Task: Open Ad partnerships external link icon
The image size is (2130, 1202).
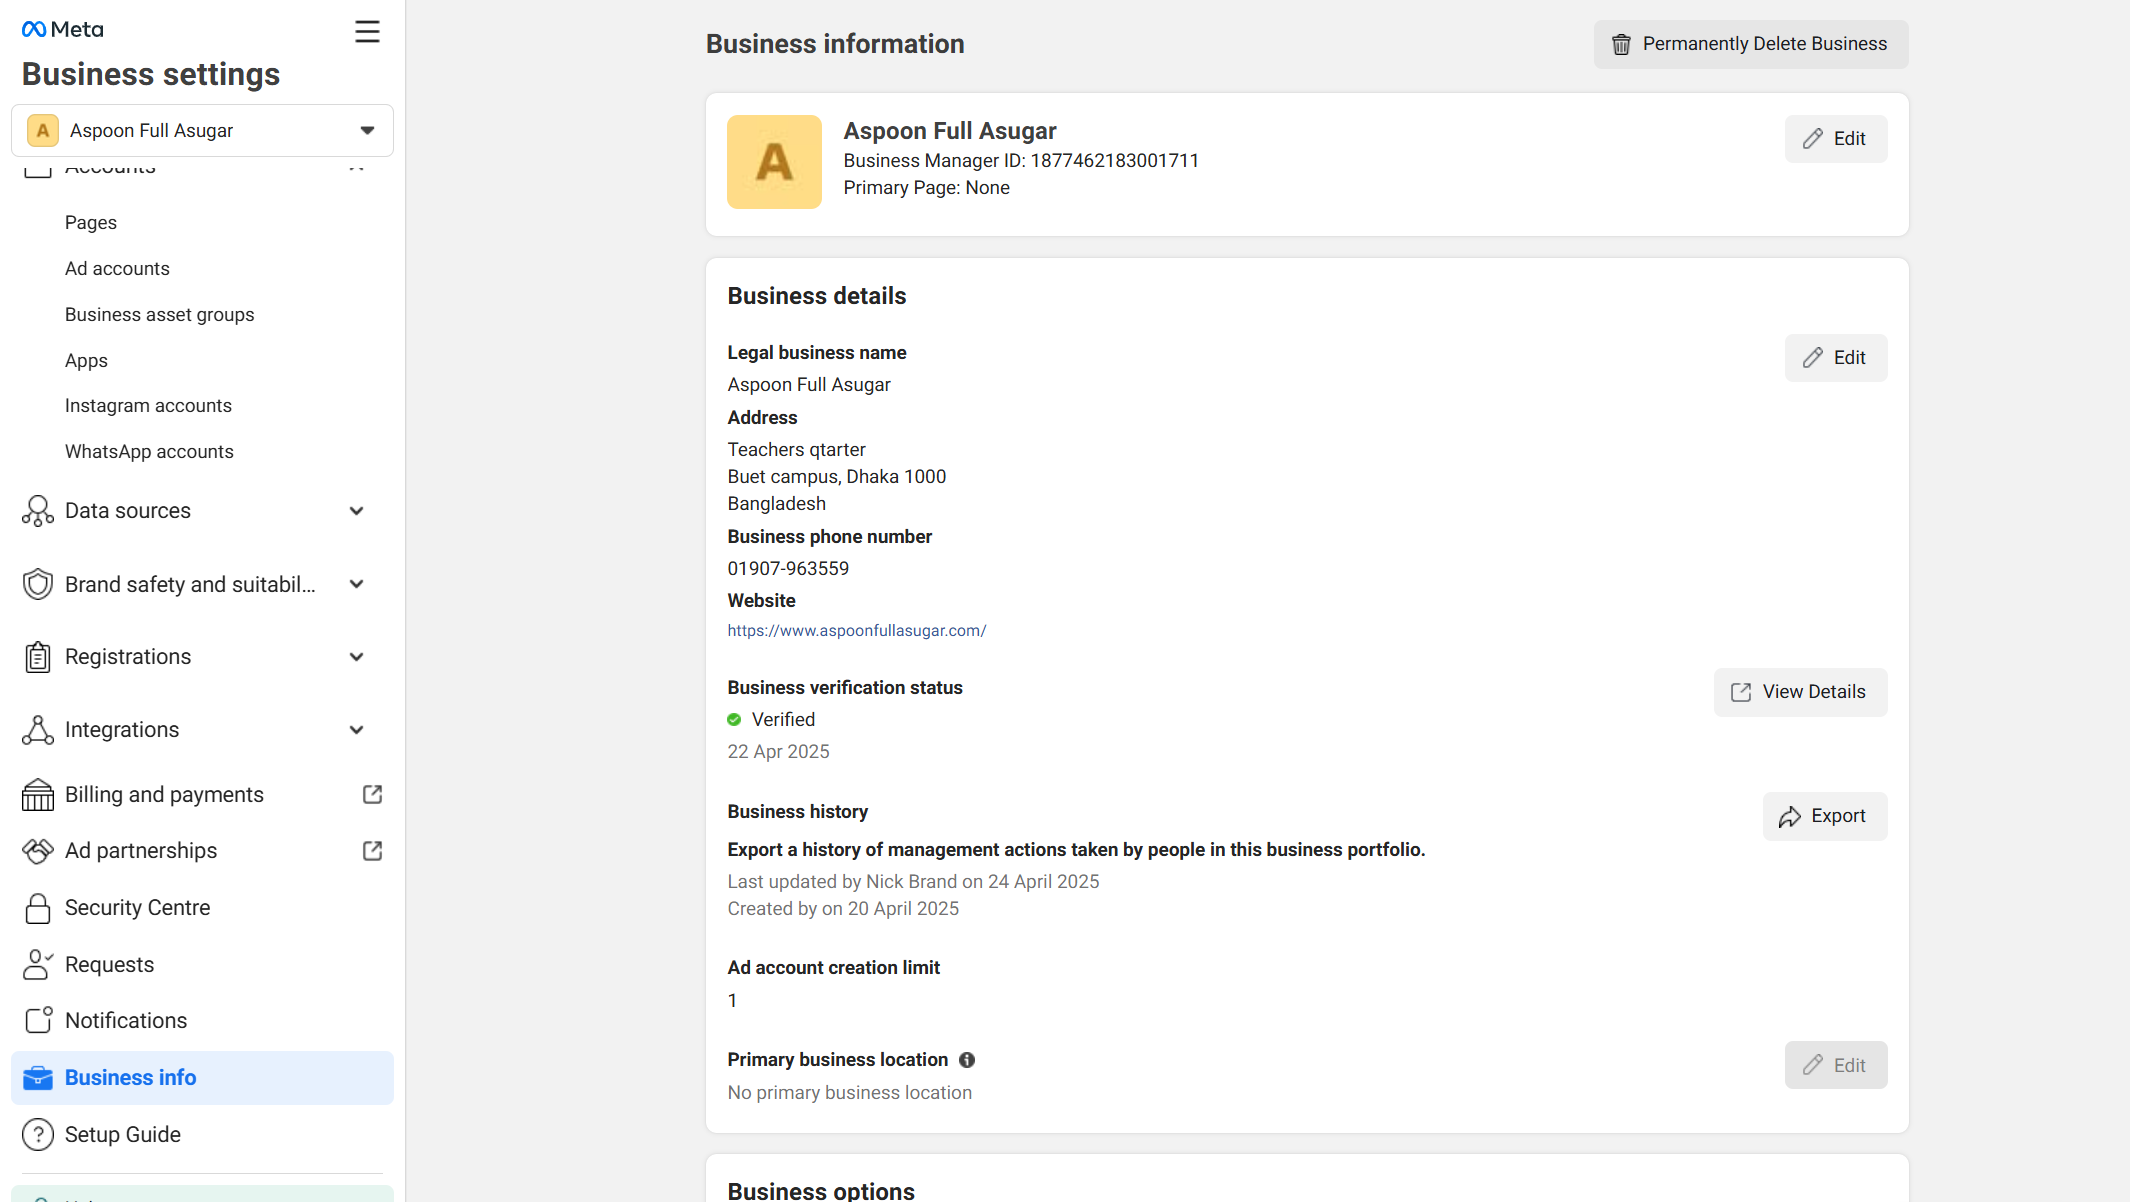Action: click(372, 851)
